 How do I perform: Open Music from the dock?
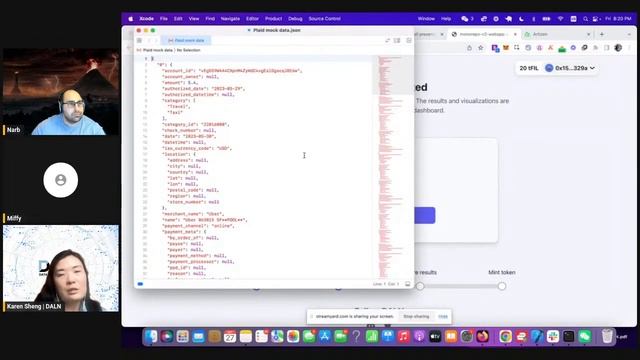click(403, 336)
